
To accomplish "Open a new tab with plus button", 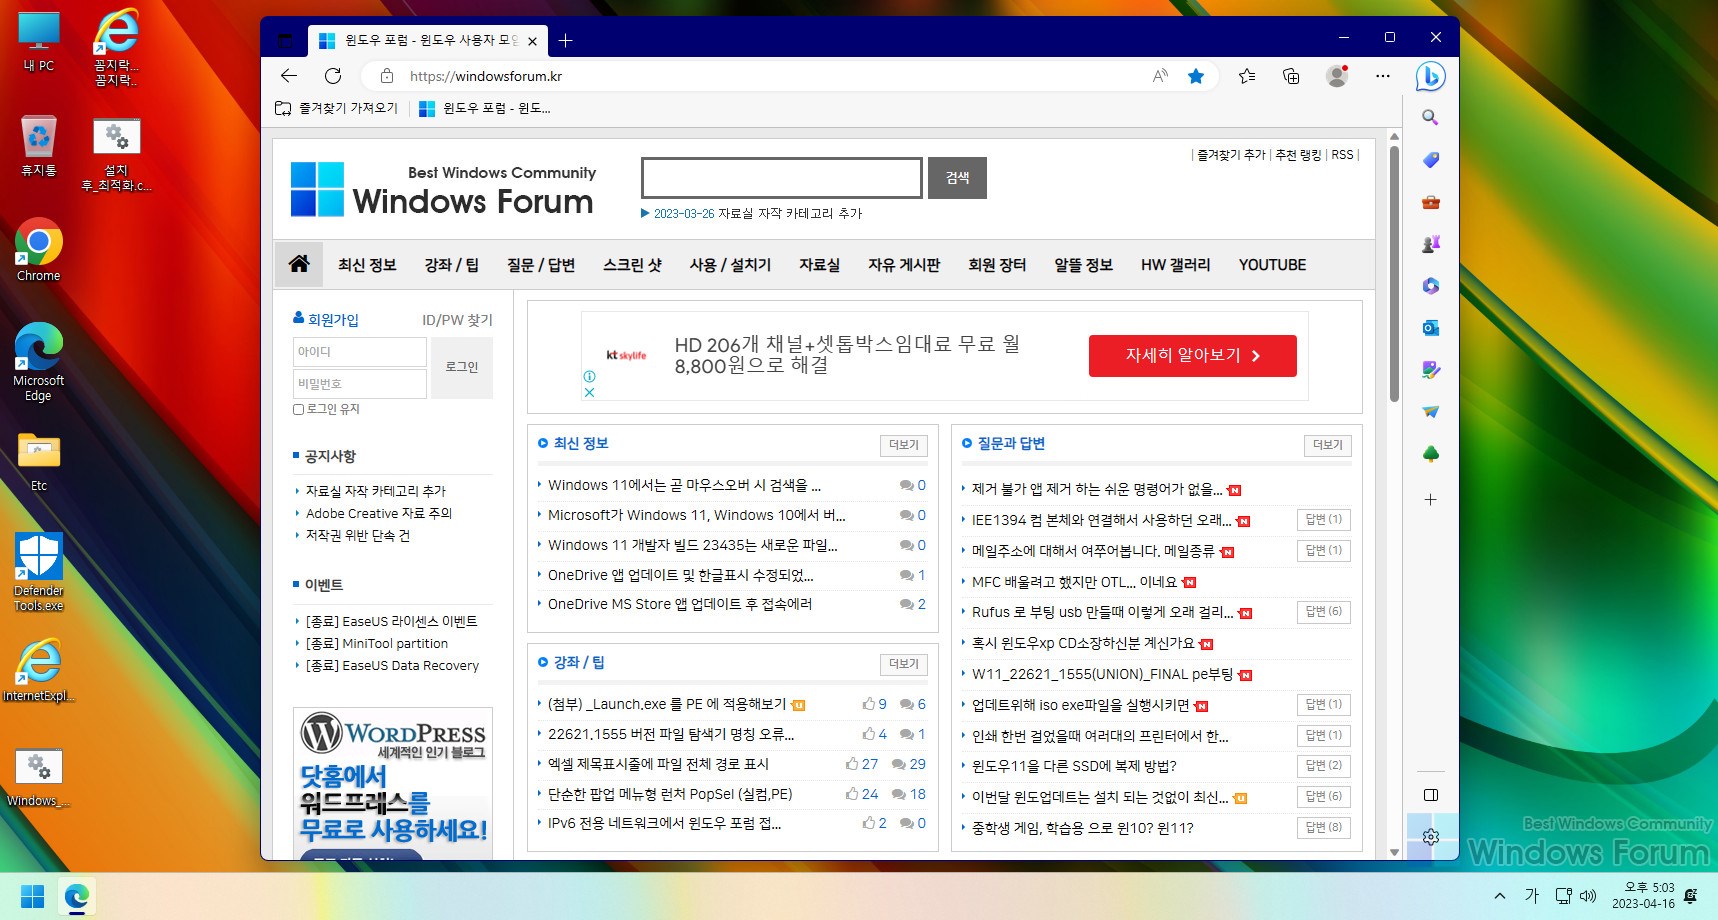I will [x=566, y=40].
